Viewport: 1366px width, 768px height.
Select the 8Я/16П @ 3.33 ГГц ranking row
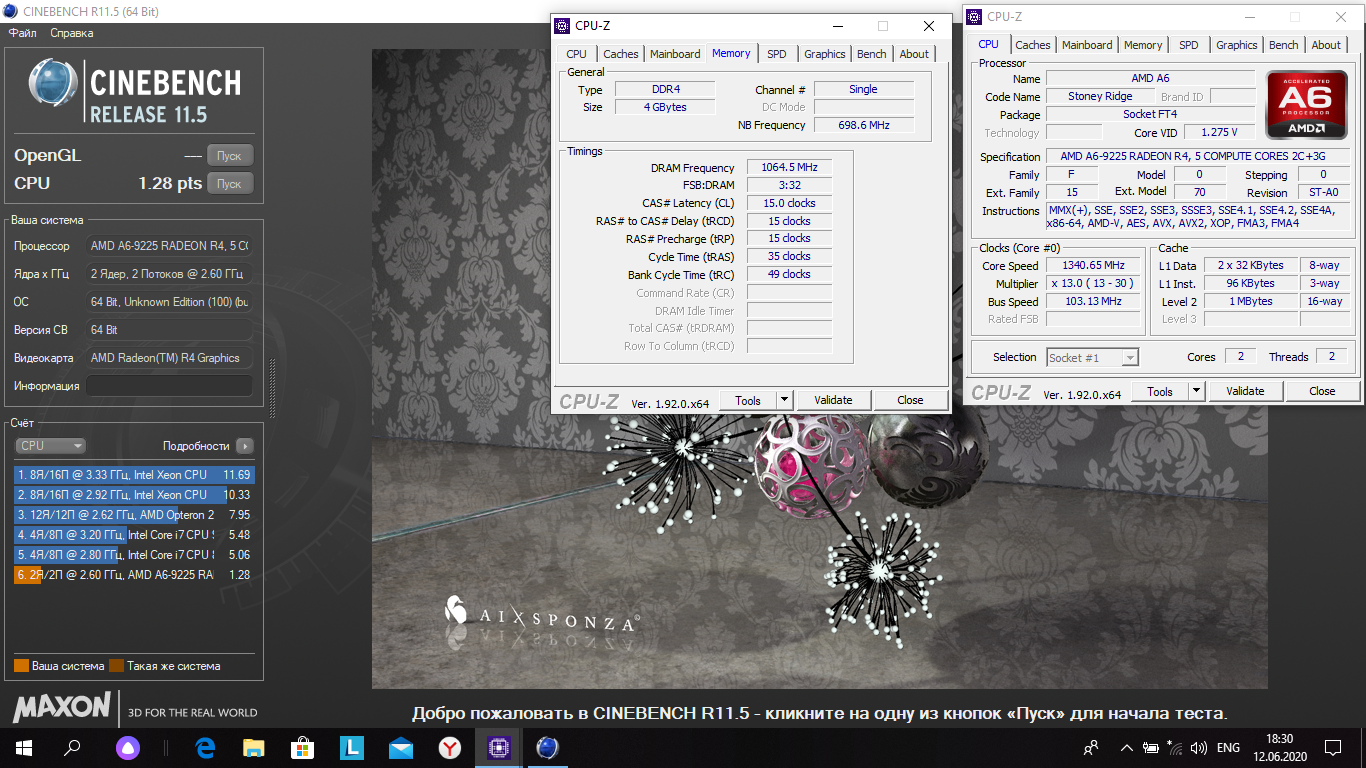[x=134, y=475]
